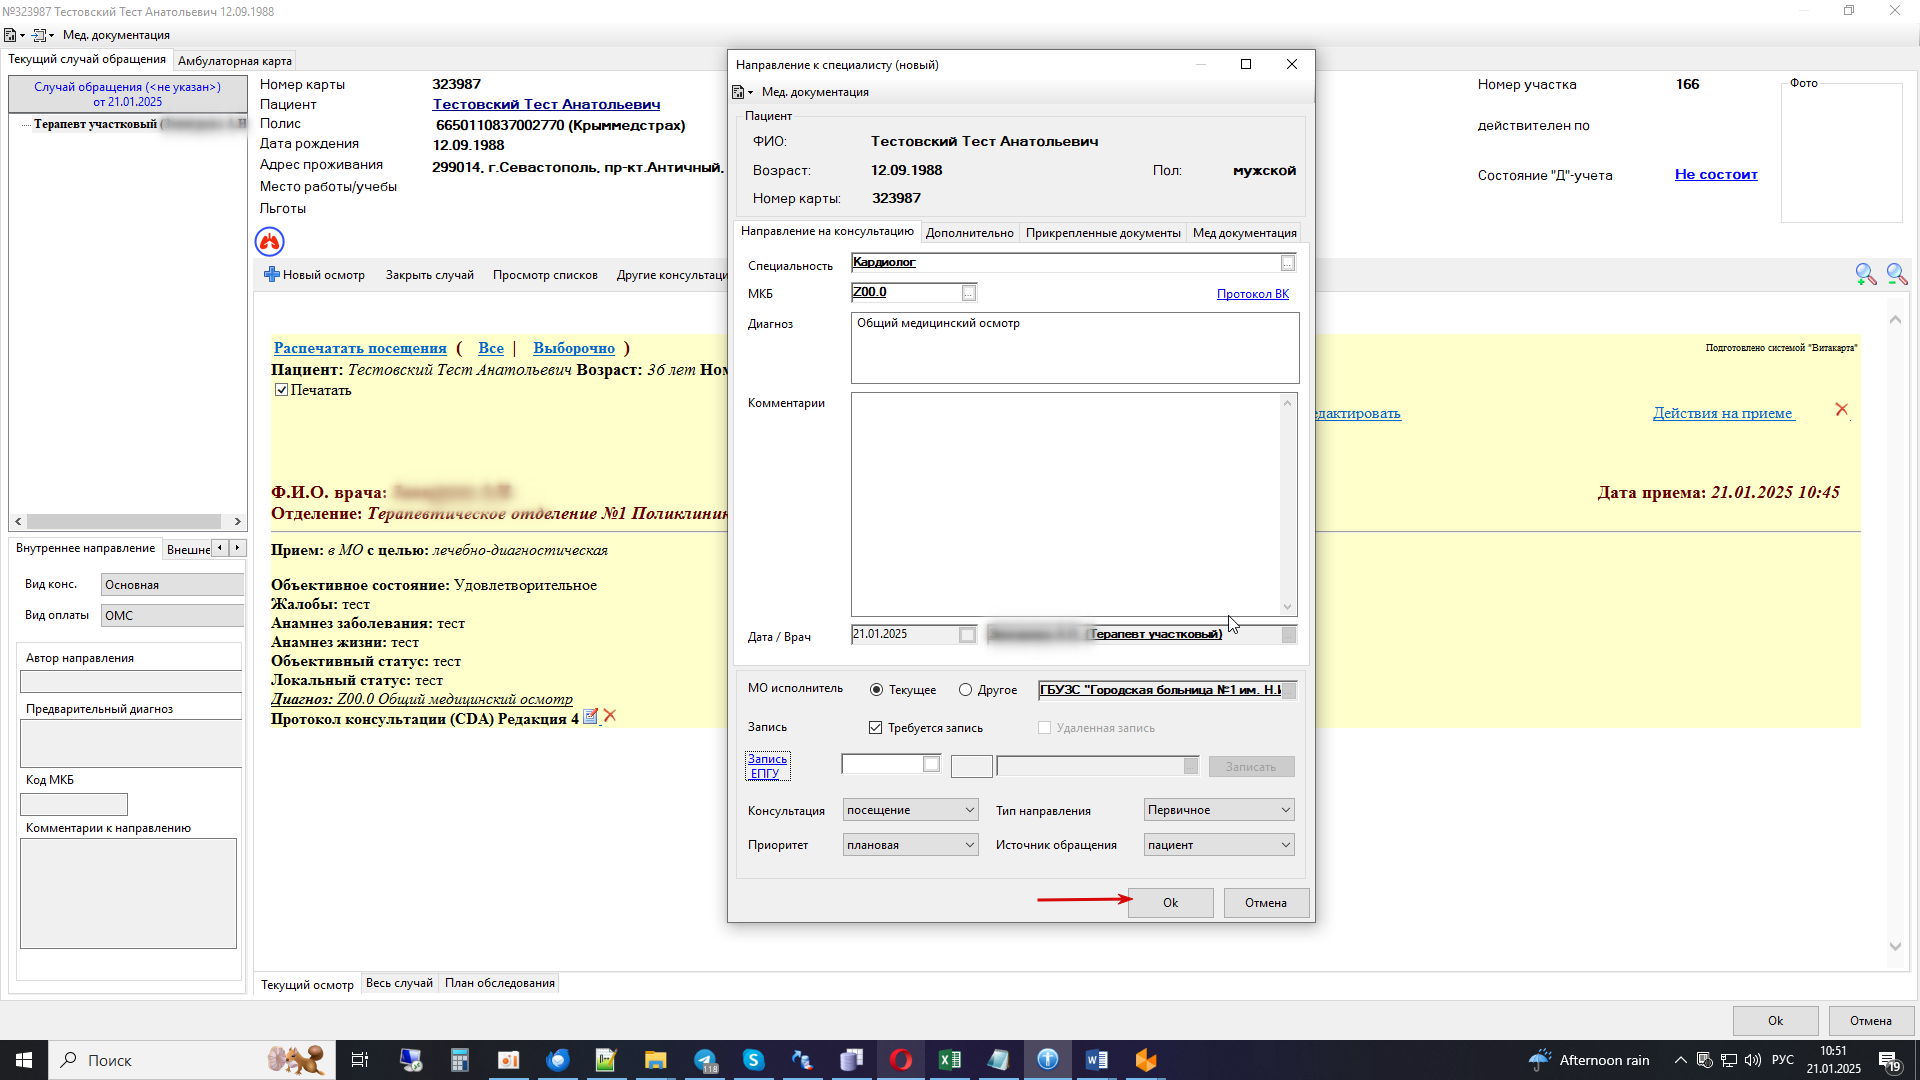Click the Не состоит link
1920x1080 pixels.
[1716, 174]
